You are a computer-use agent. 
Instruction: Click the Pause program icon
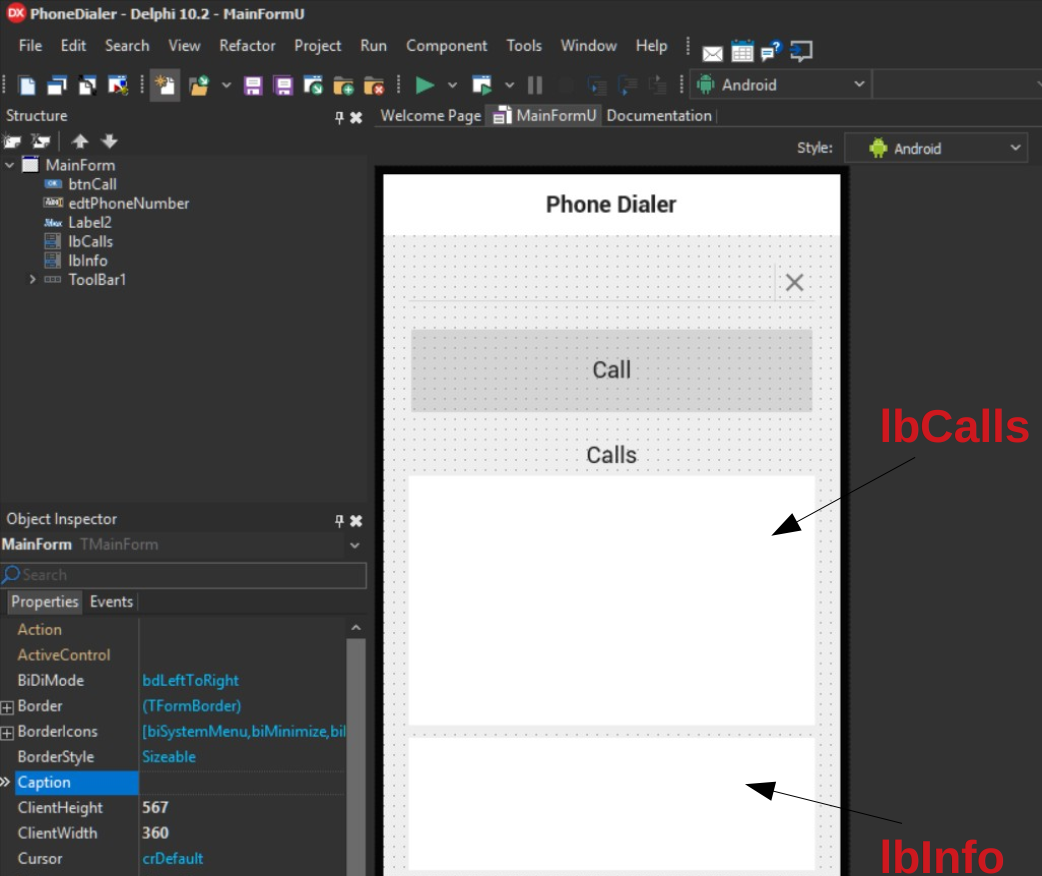point(534,85)
